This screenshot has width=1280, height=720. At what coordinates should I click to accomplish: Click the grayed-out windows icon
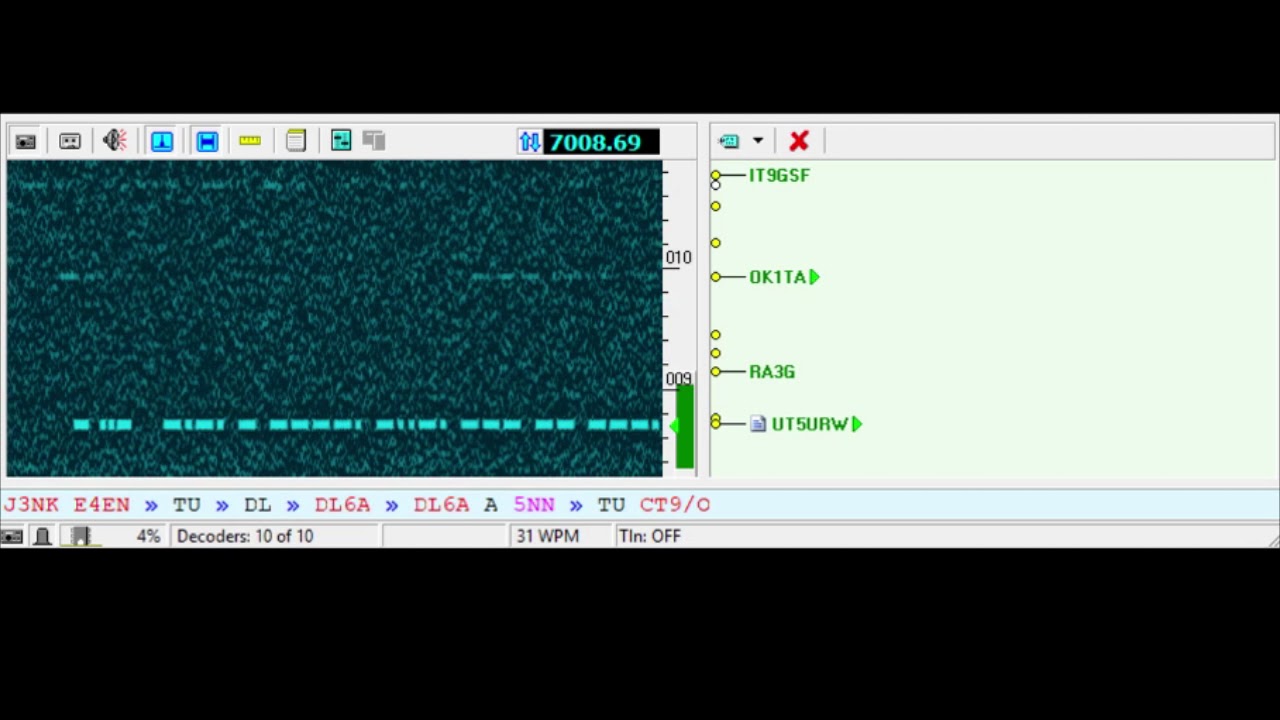374,141
